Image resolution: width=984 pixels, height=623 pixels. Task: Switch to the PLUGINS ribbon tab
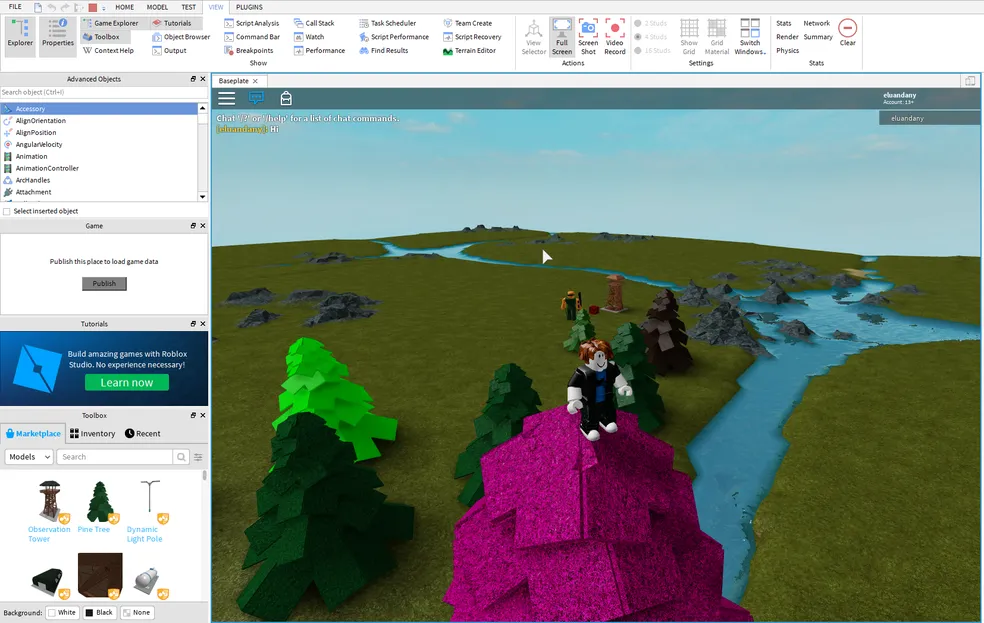tap(249, 7)
